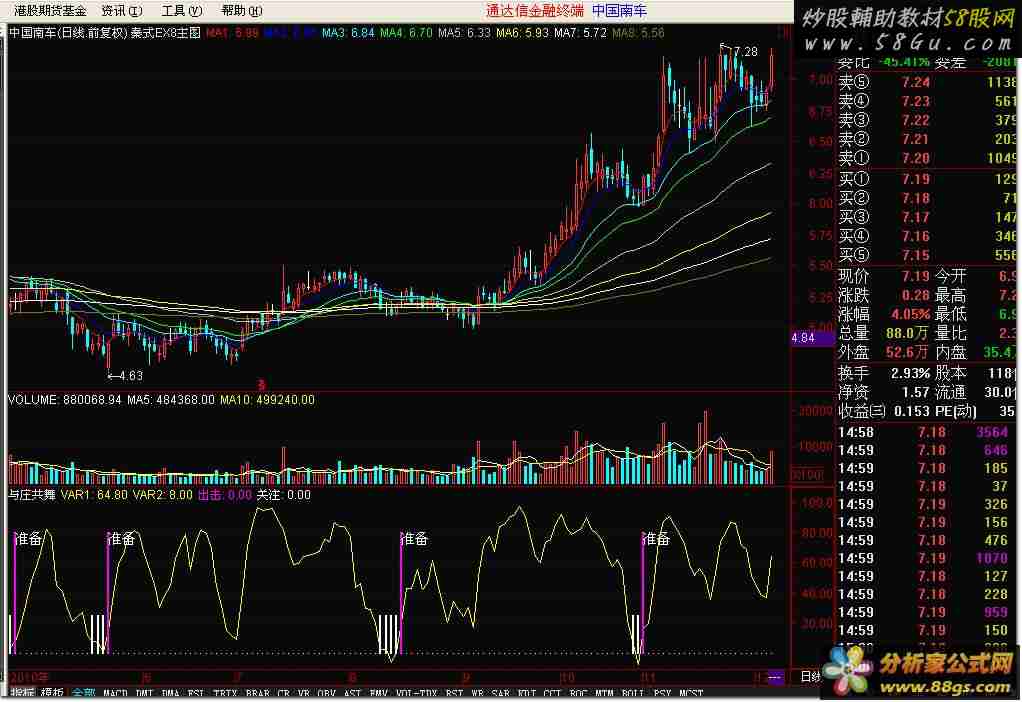Select the BRAR indicator tab
This screenshot has height=702, width=1022.
[x=258, y=694]
